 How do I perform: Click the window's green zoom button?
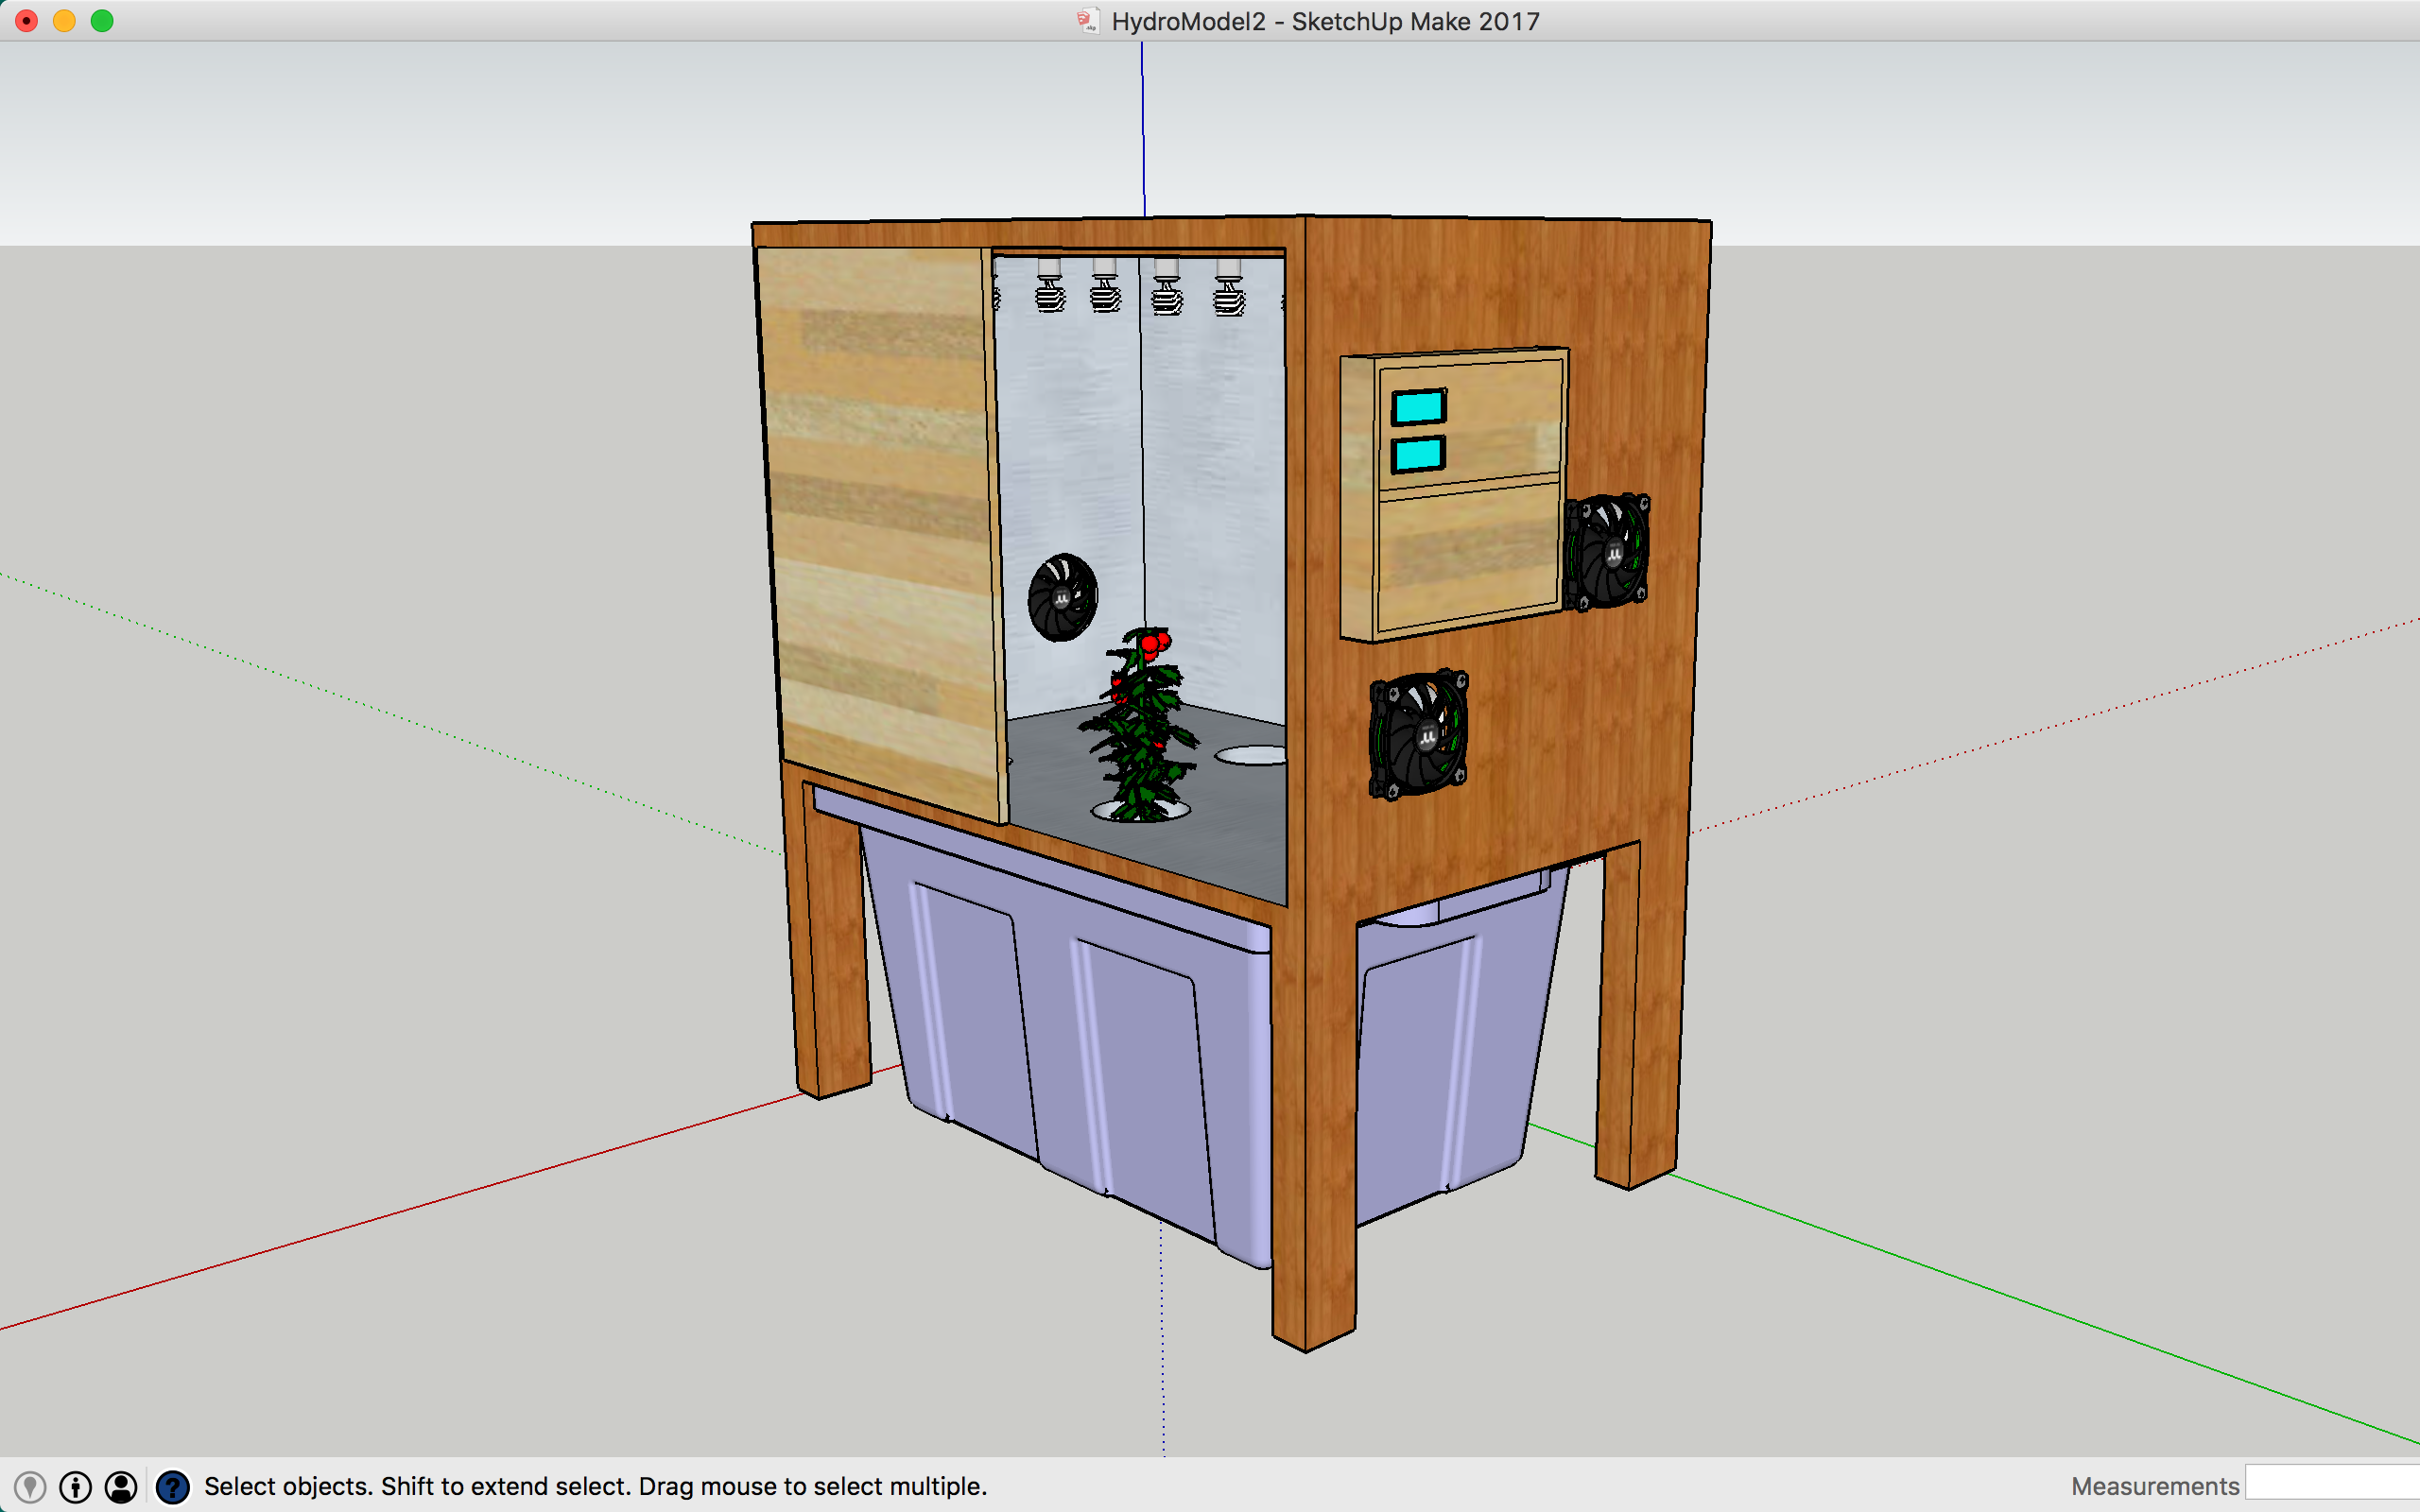point(102,21)
